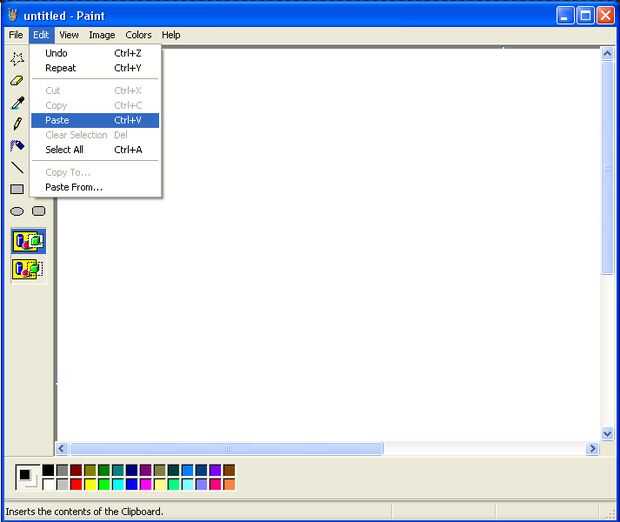
Task: Select the Eraser tool
Action: click(x=17, y=81)
